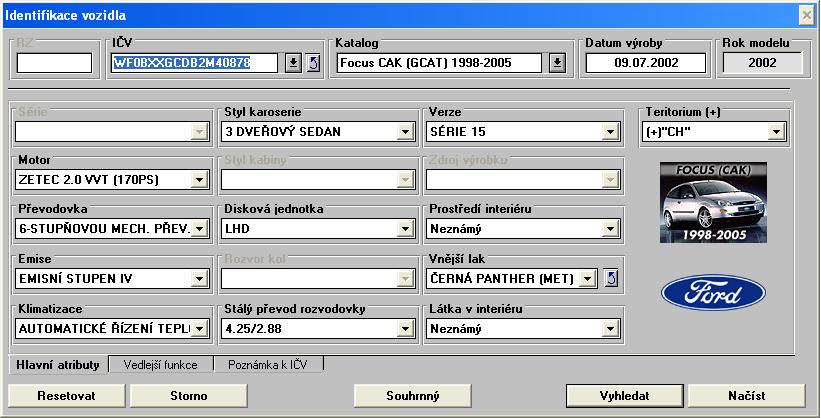This screenshot has height=418, width=821.
Task: Click into the Datum výroby date field
Action: [x=646, y=63]
